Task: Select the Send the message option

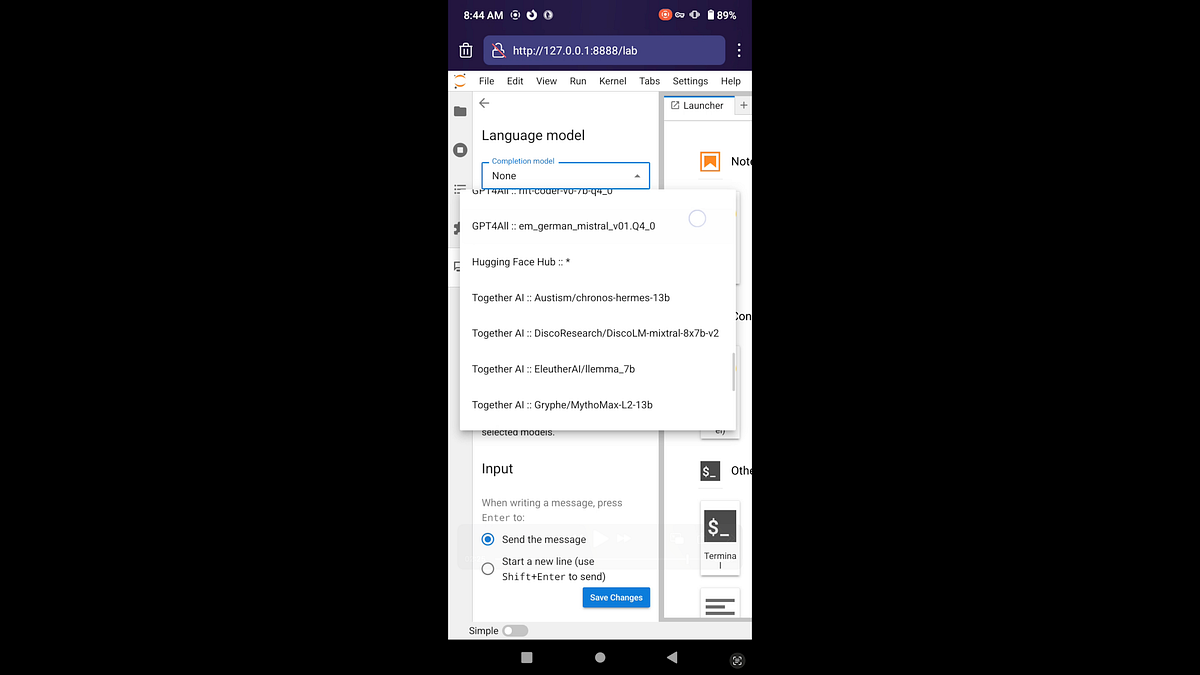Action: tap(487, 539)
